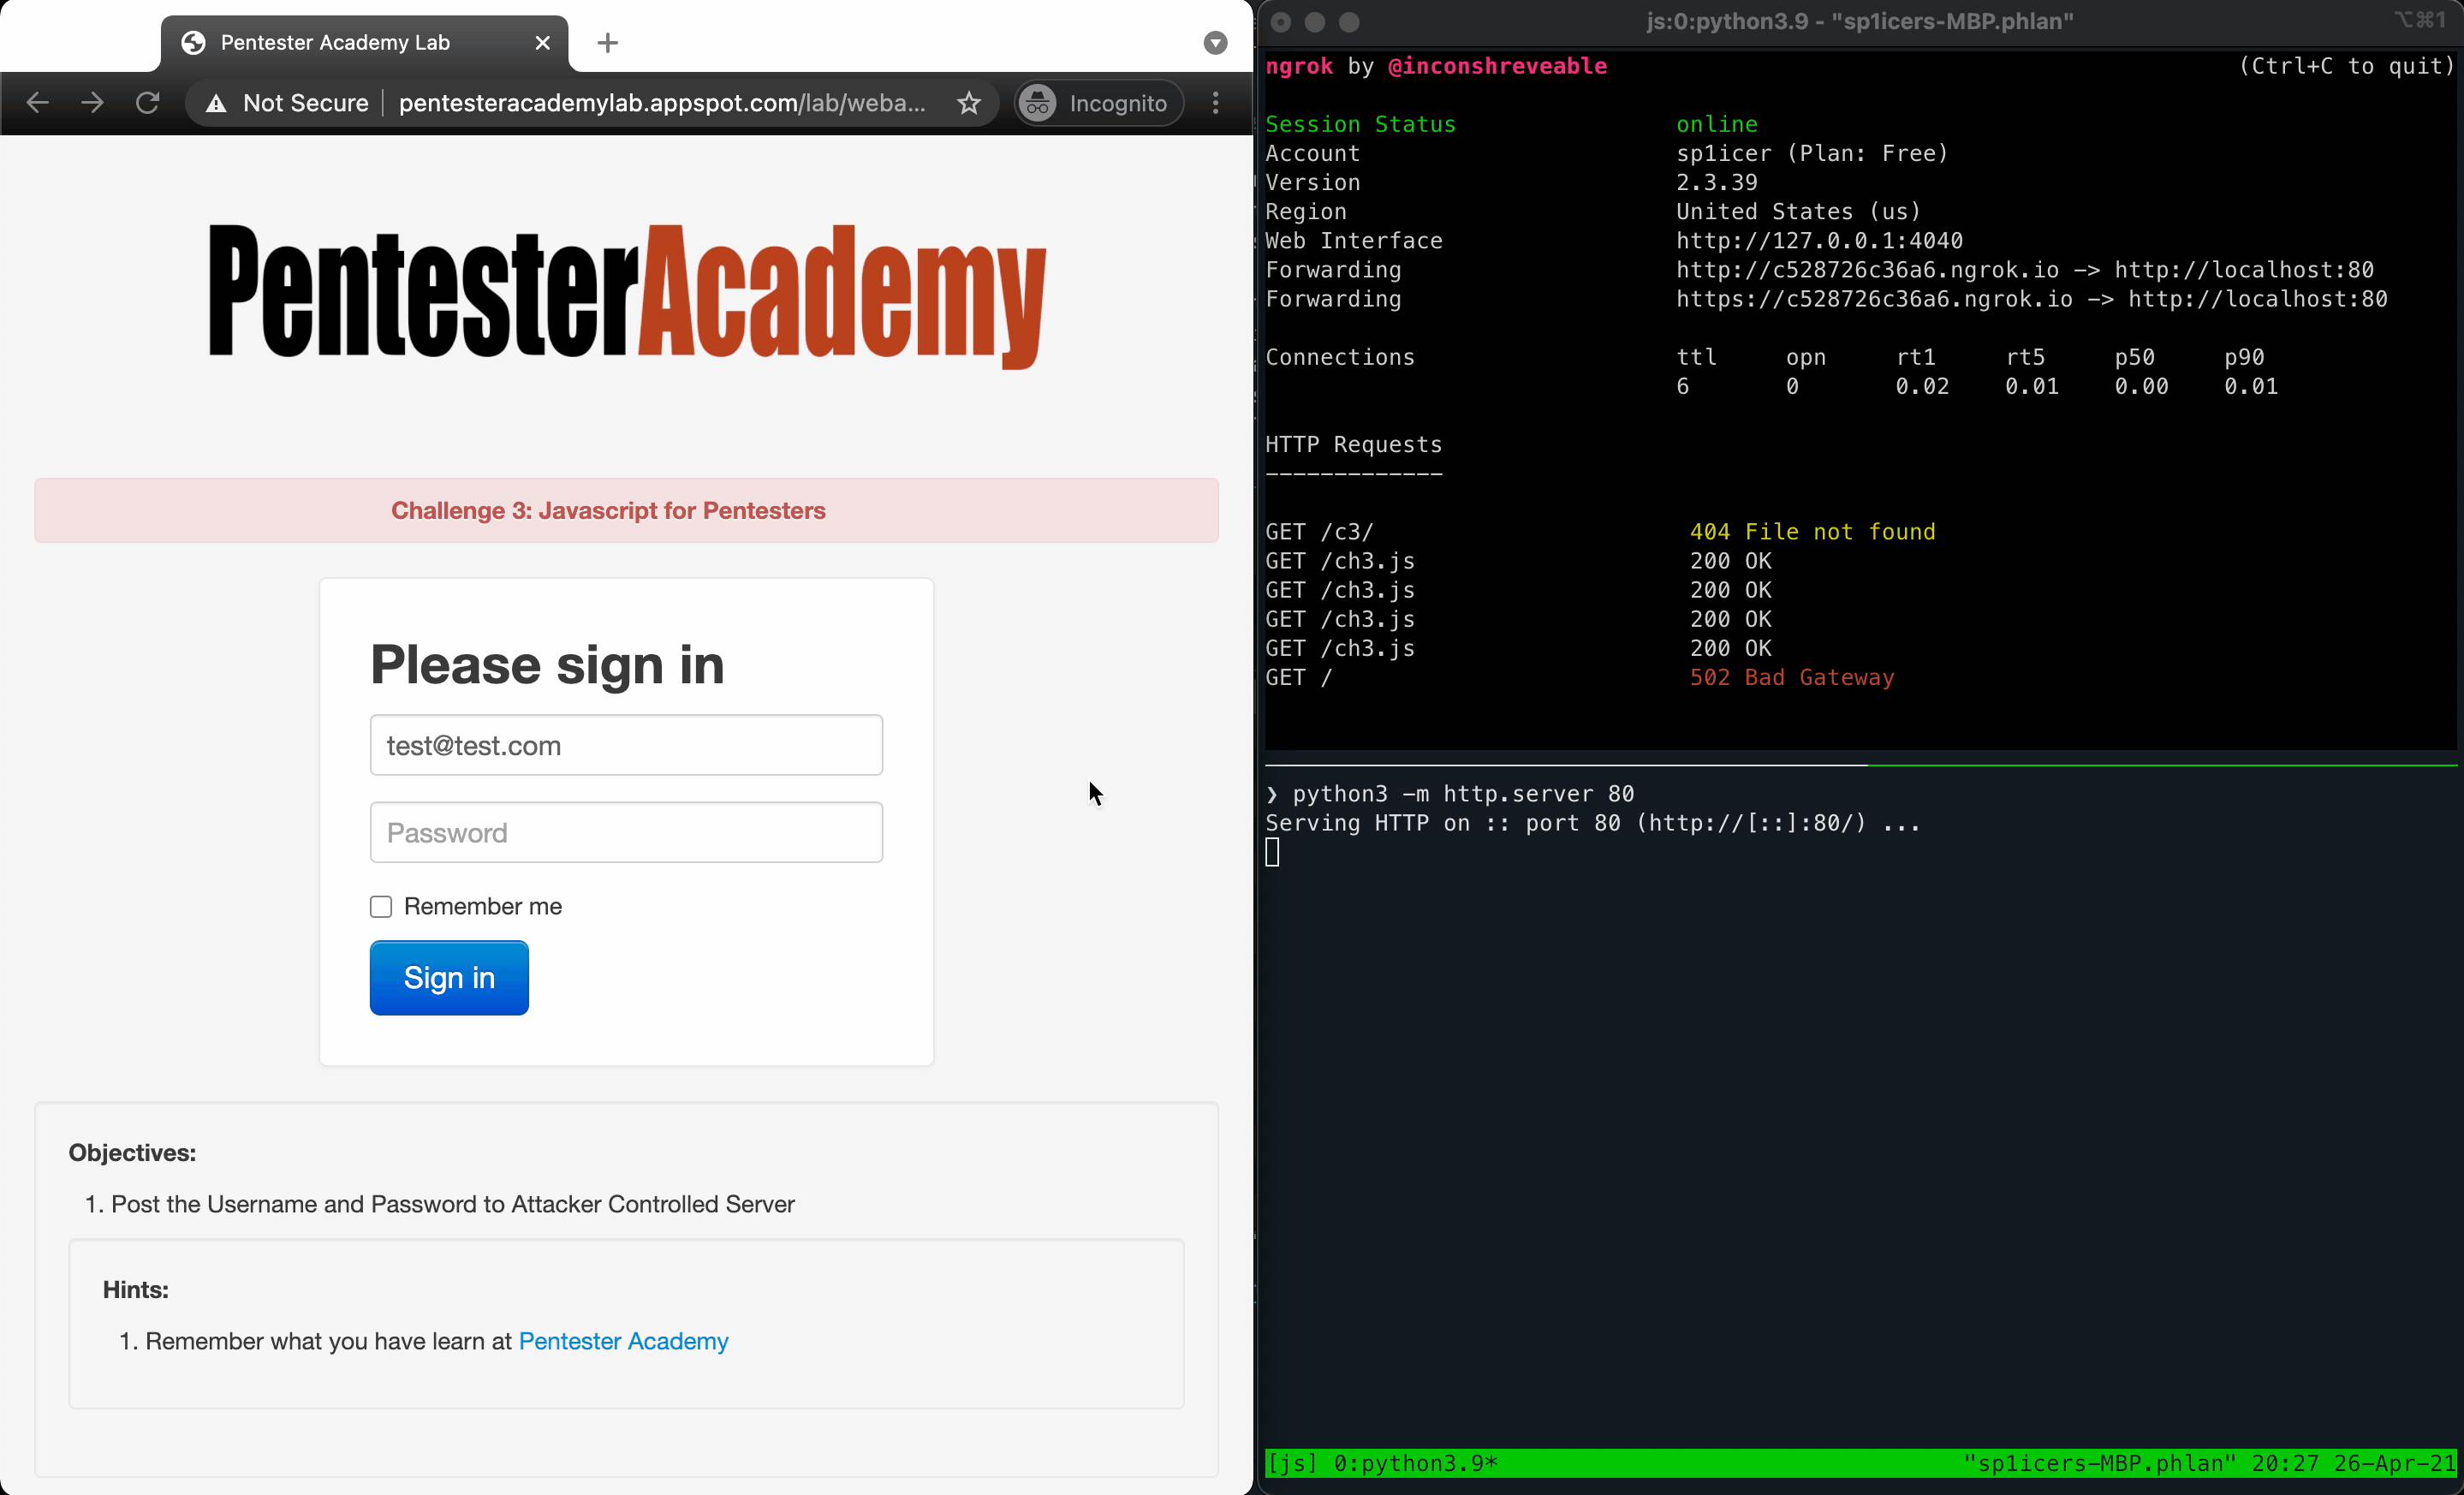Toggle the Remember me checkbox

(x=380, y=905)
